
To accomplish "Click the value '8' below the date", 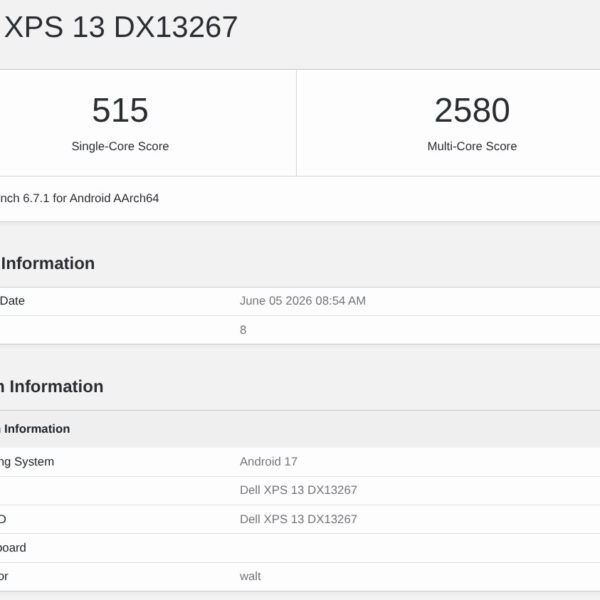I will (243, 330).
